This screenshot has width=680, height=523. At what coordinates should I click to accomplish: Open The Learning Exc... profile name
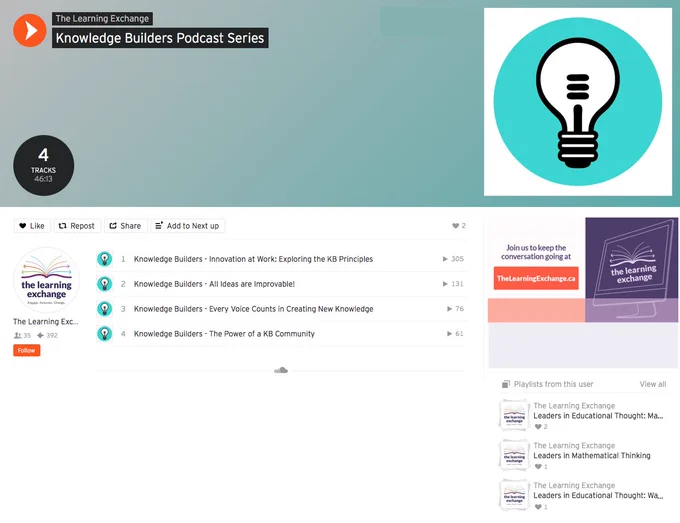[x=46, y=322]
